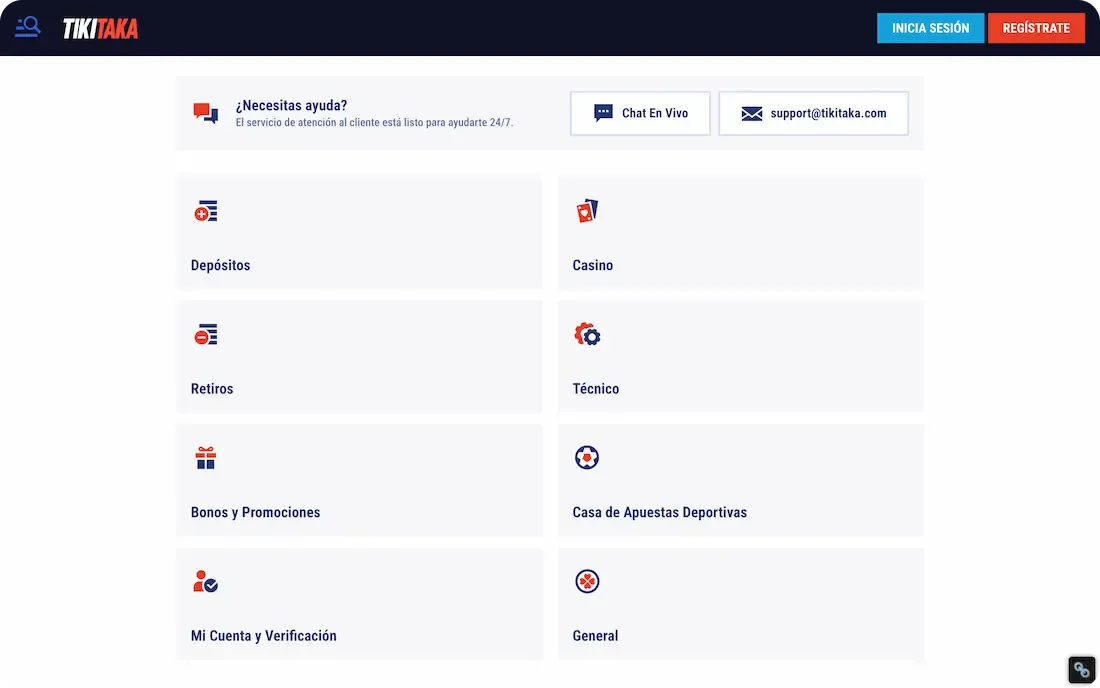Click the gift box icon for Bonos

205,459
